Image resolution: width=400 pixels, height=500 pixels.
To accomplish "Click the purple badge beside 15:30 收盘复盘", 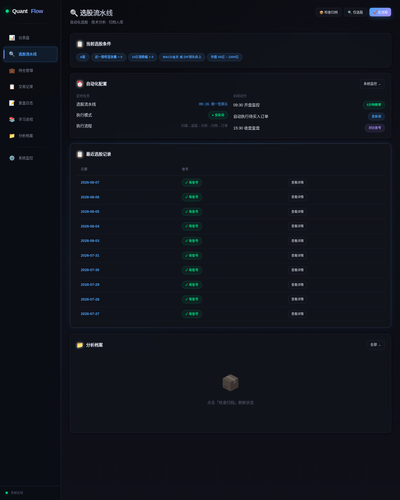I will pos(375,128).
